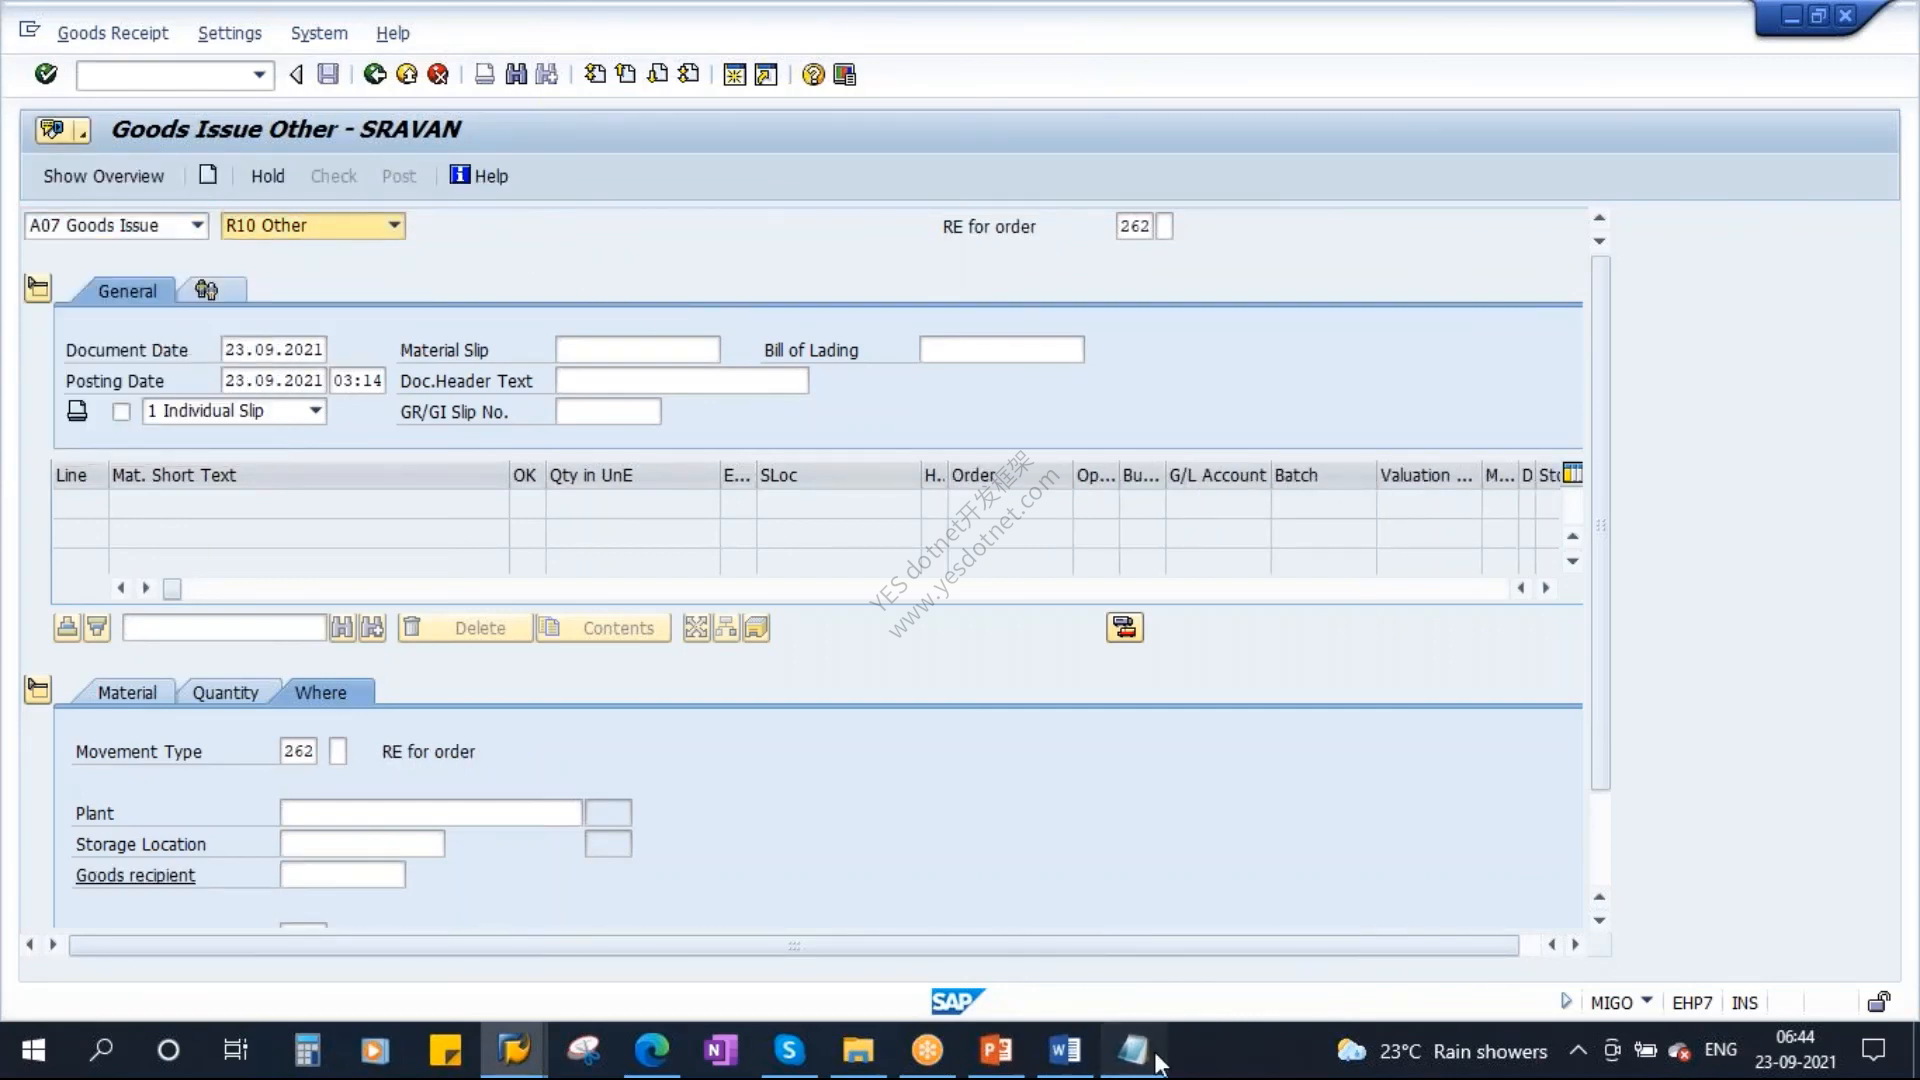Click the red Cancel icon
Viewport: 1920px width, 1080px height.
pos(438,74)
